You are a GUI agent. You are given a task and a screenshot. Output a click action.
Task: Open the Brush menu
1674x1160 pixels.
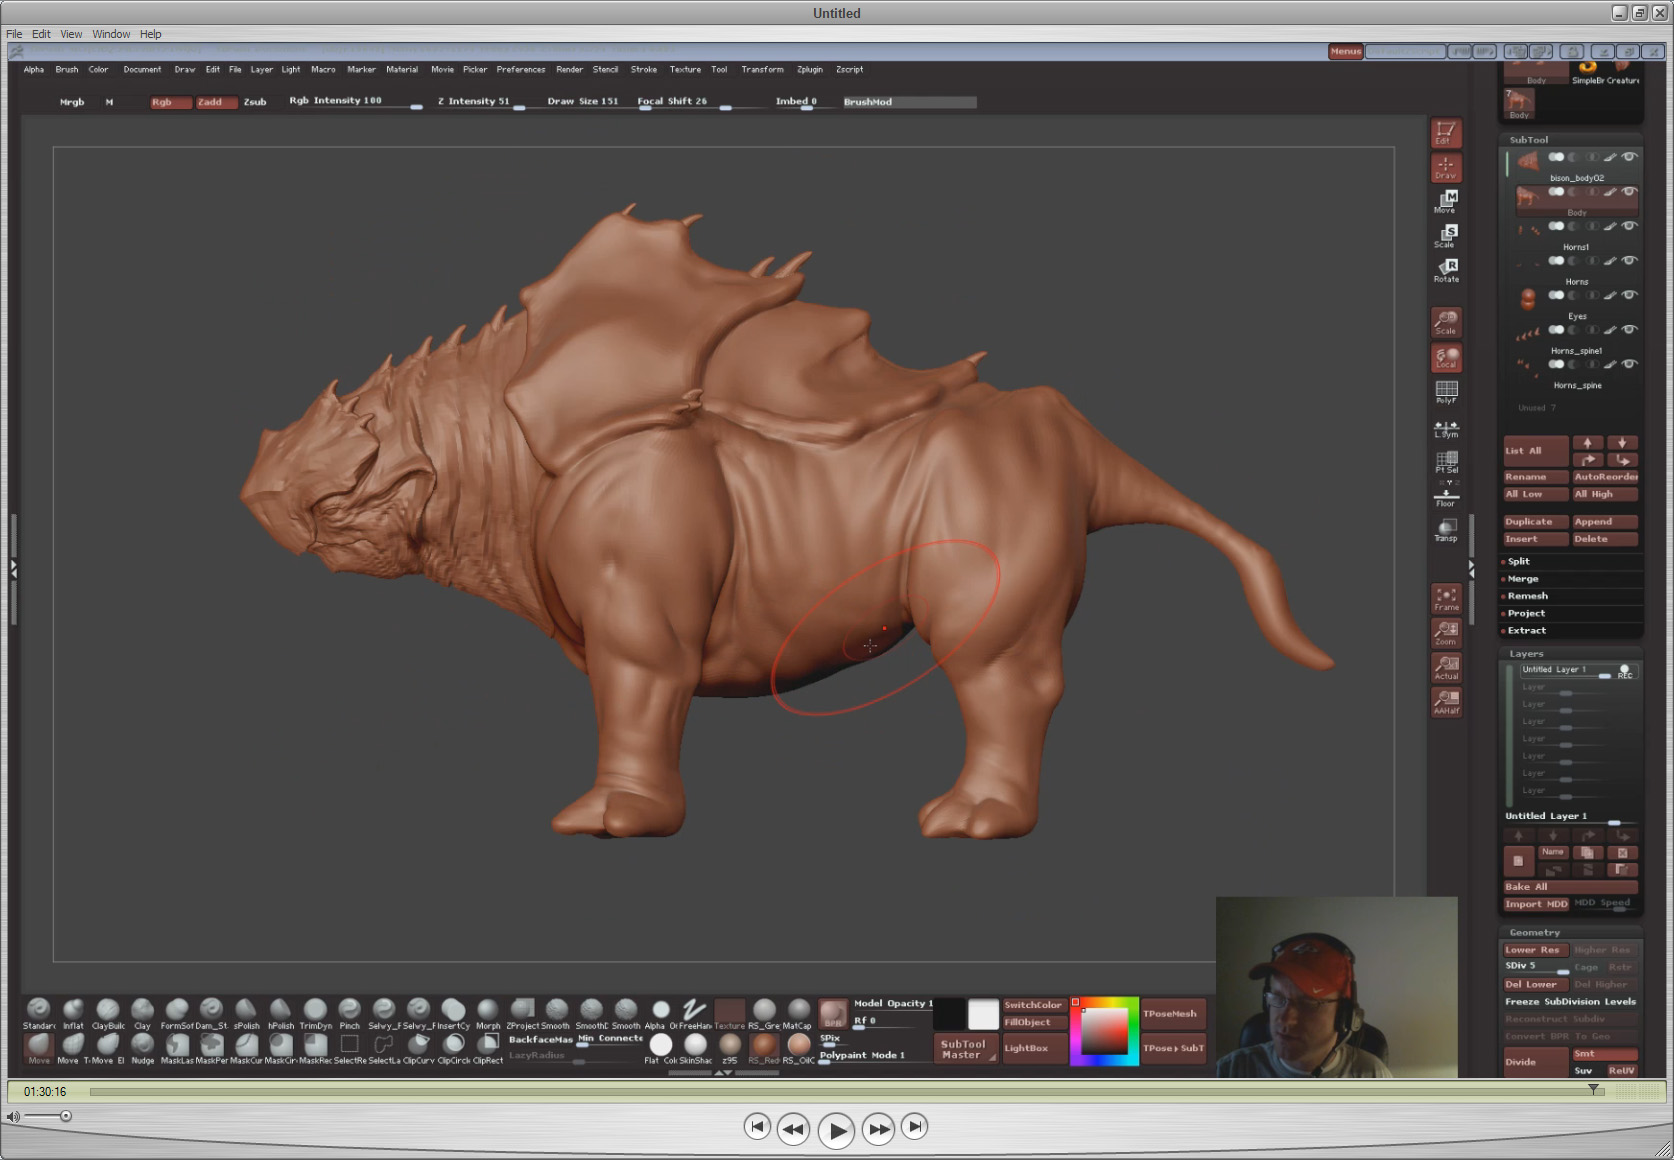[x=67, y=69]
